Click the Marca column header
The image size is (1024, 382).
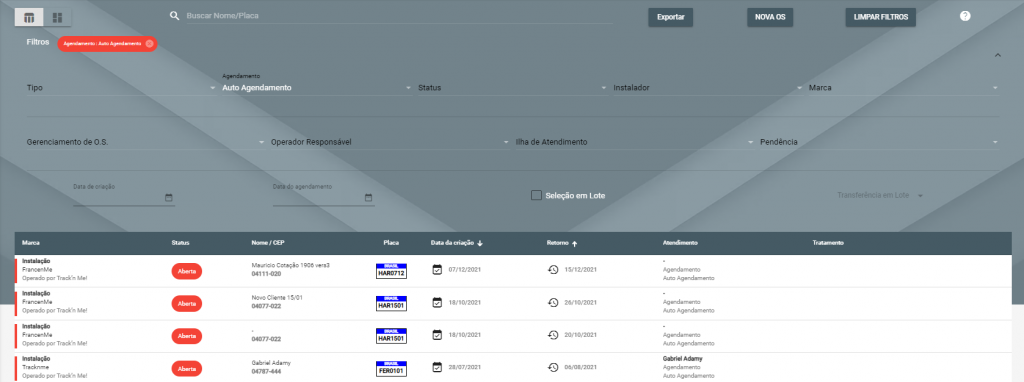click(31, 243)
